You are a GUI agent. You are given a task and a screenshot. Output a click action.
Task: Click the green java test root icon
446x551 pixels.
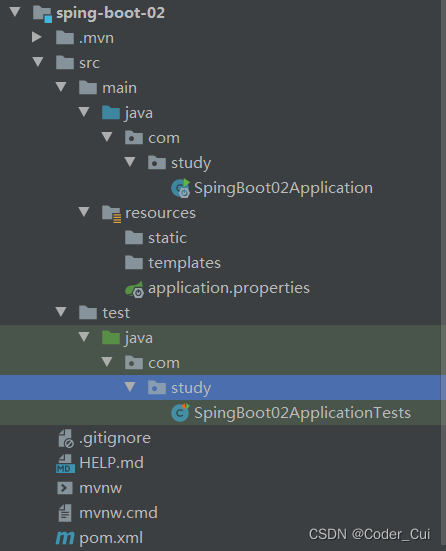(111, 337)
